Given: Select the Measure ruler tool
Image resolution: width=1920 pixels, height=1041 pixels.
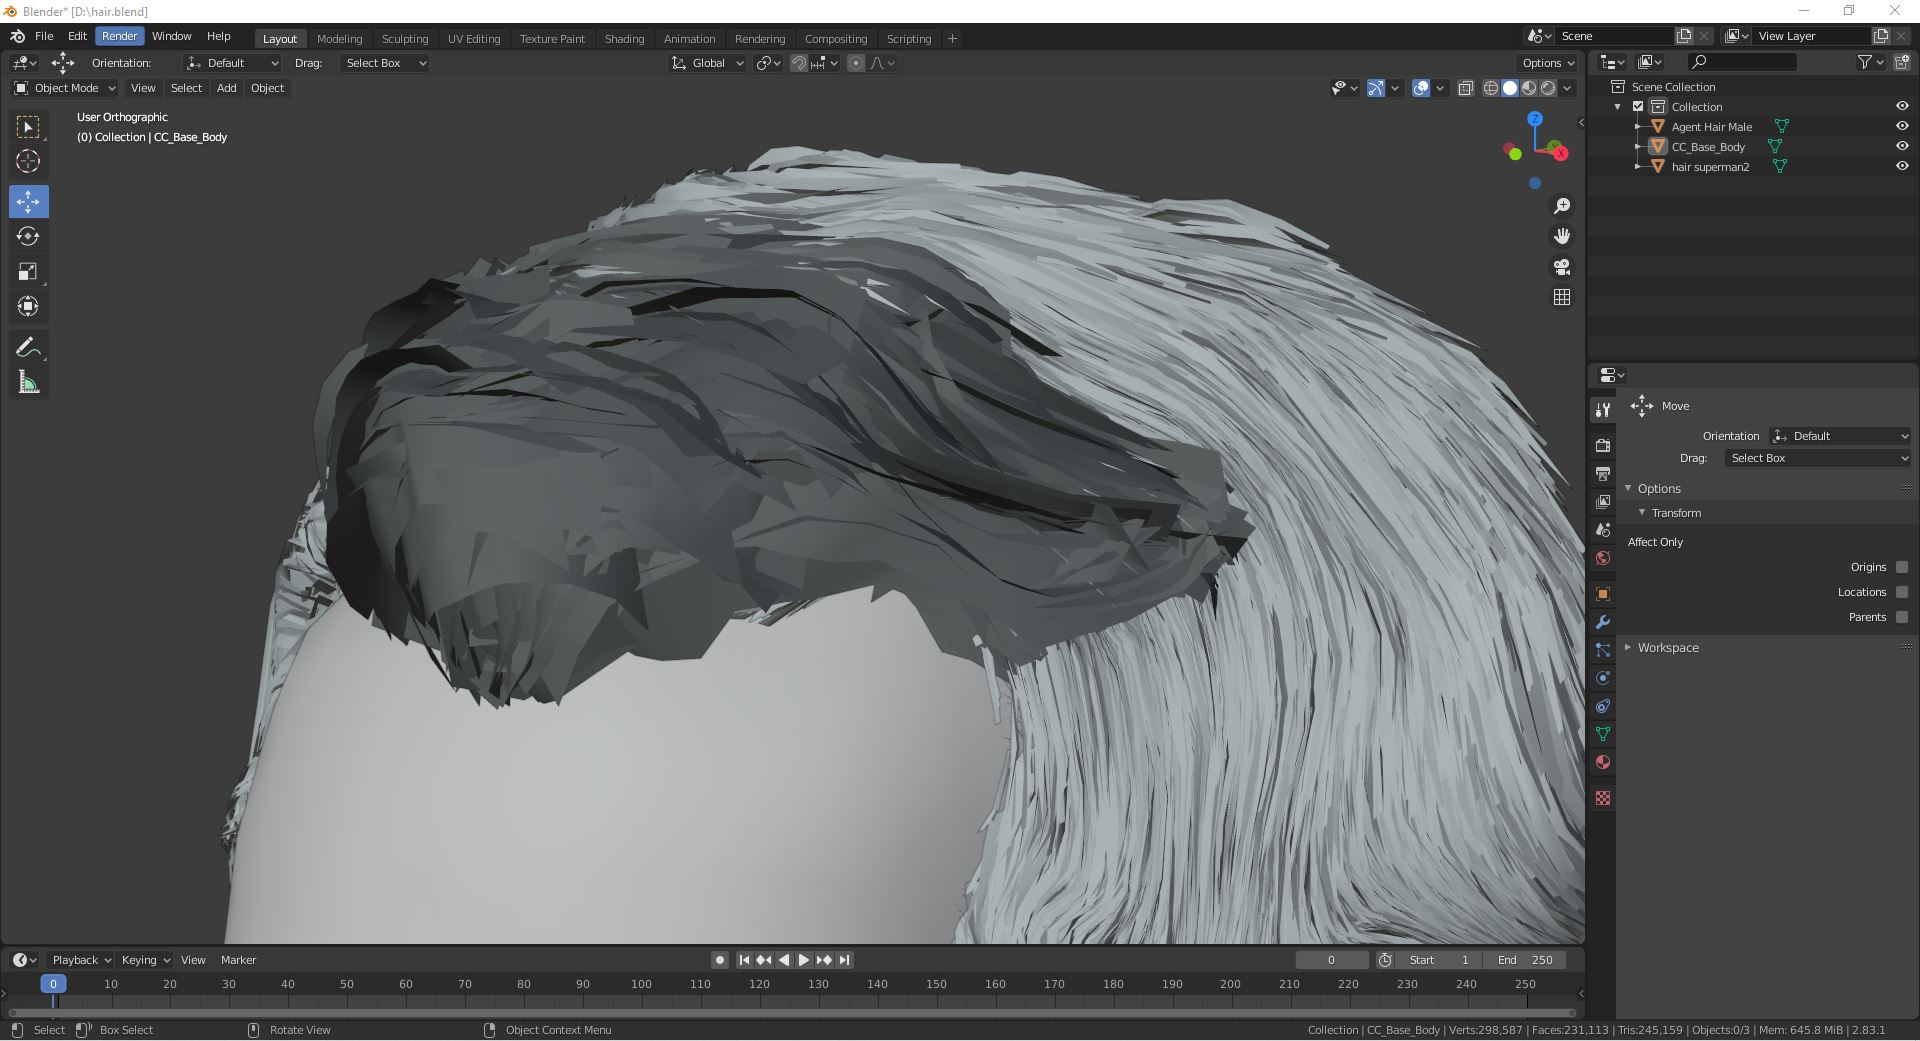Looking at the screenshot, I should 28,382.
